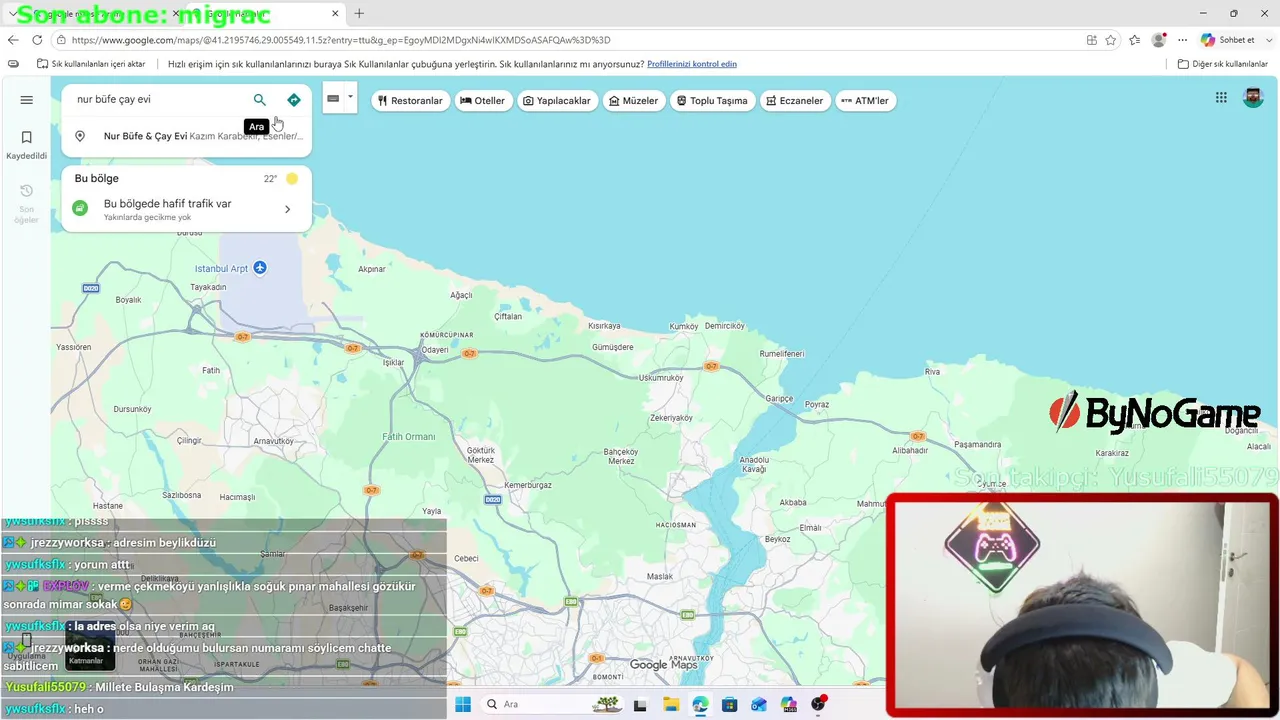Click the Kemerburgaz map label

527,485
